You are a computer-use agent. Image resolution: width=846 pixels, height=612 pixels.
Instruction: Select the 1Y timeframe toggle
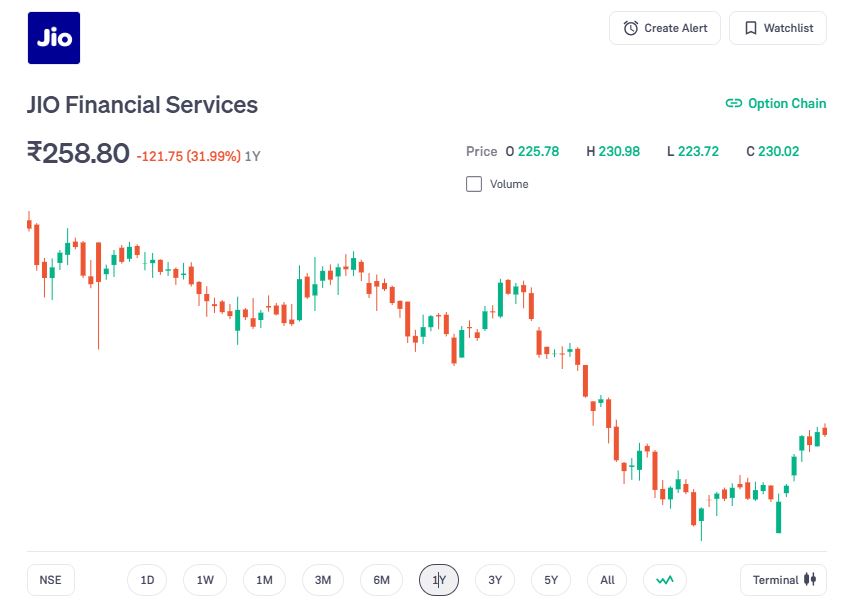coord(438,580)
